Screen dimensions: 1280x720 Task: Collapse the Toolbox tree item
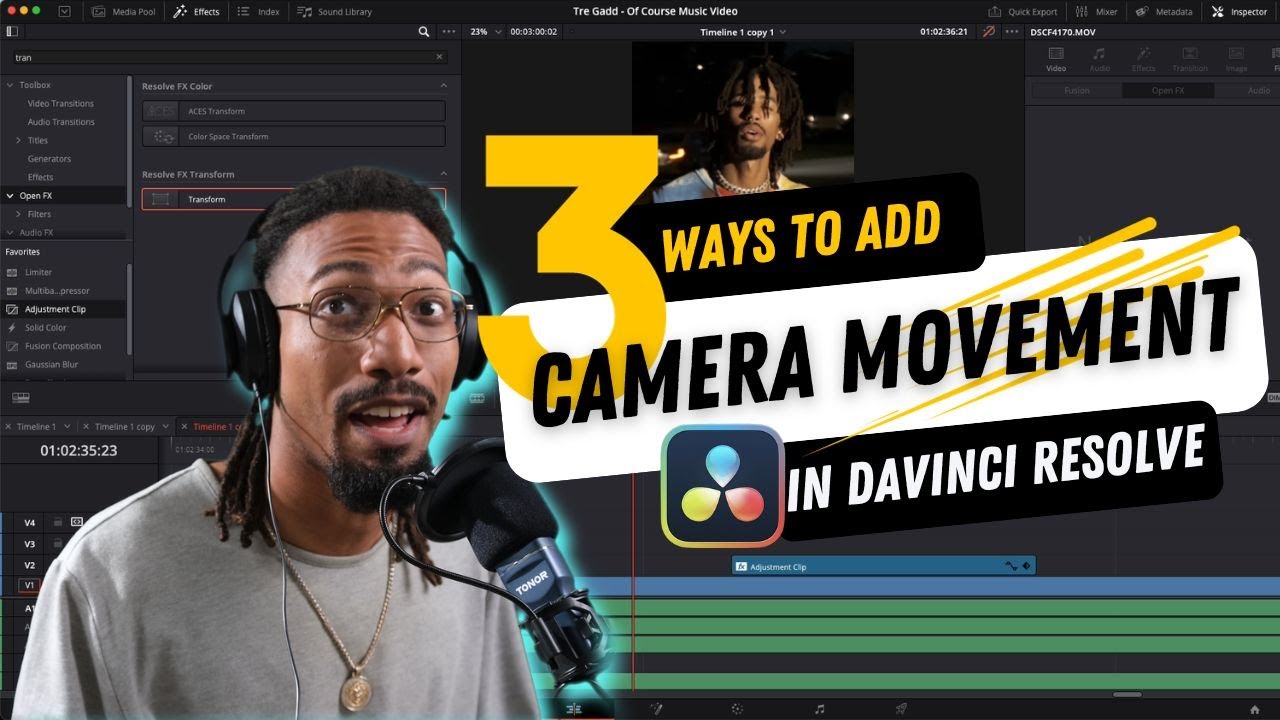click(x=10, y=85)
